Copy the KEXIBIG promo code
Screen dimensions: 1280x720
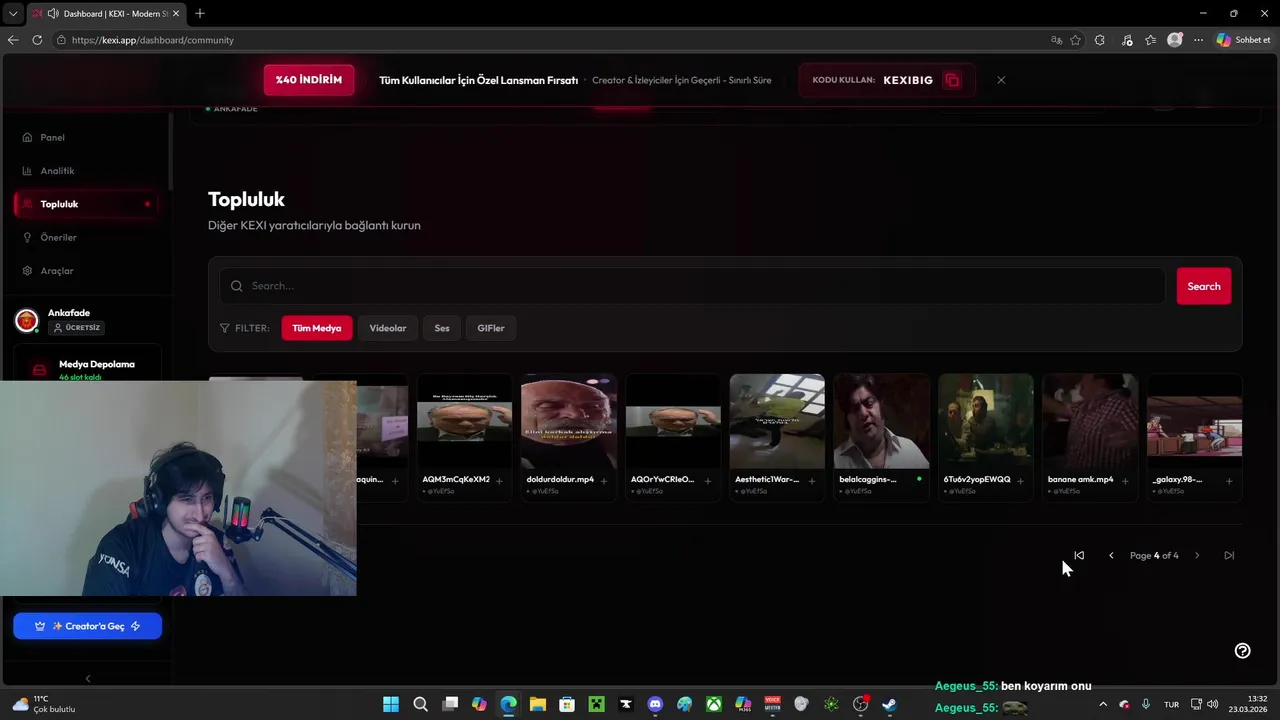pyautogui.click(x=952, y=80)
